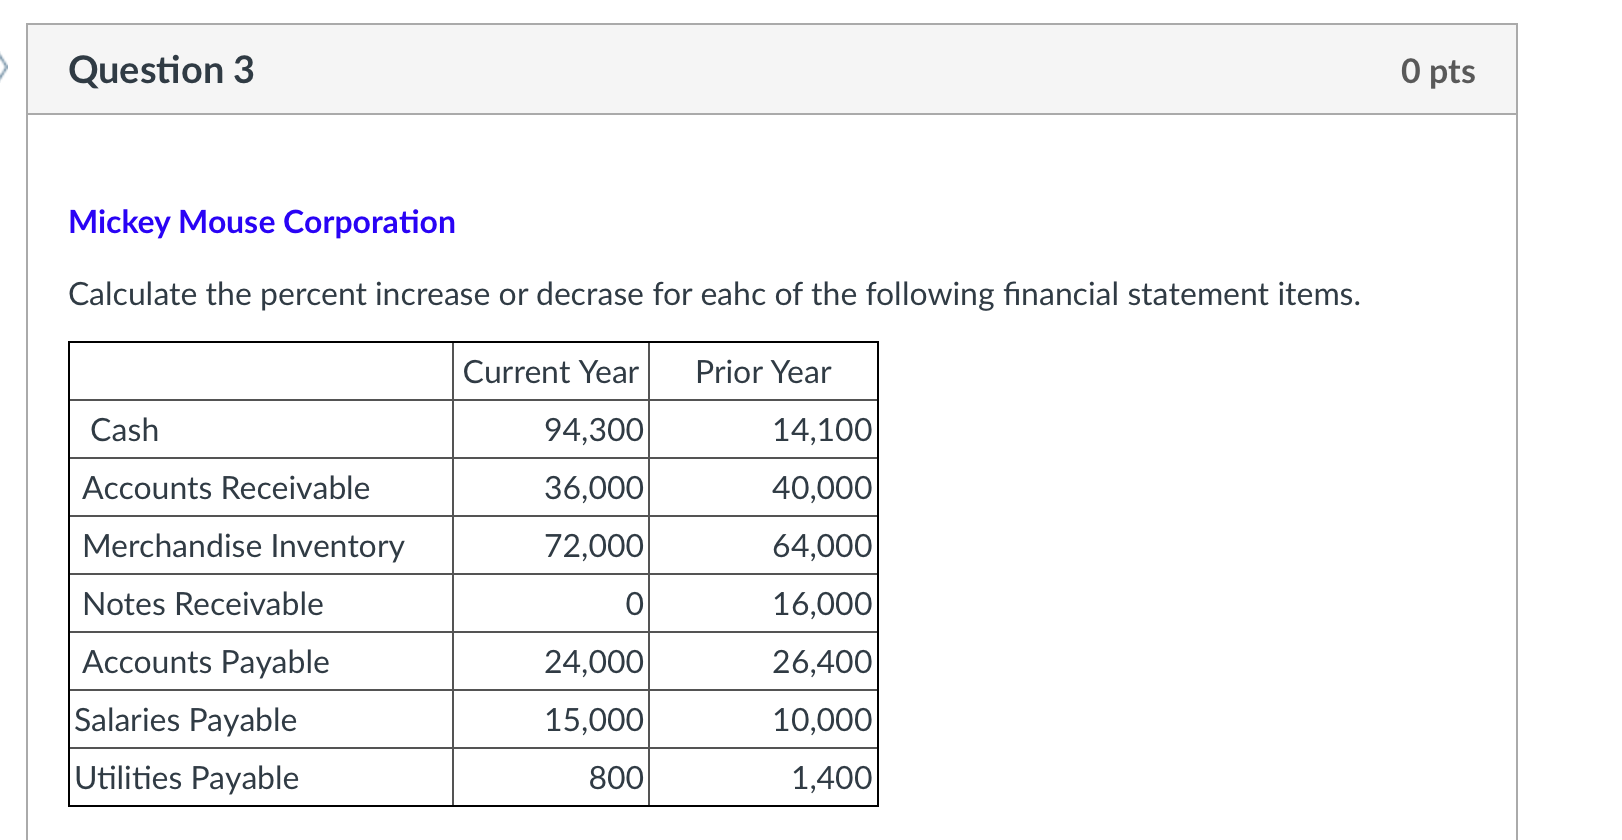The width and height of the screenshot is (1622, 840).
Task: Click Merchandise Inventory current value 72,000
Action: tap(594, 546)
